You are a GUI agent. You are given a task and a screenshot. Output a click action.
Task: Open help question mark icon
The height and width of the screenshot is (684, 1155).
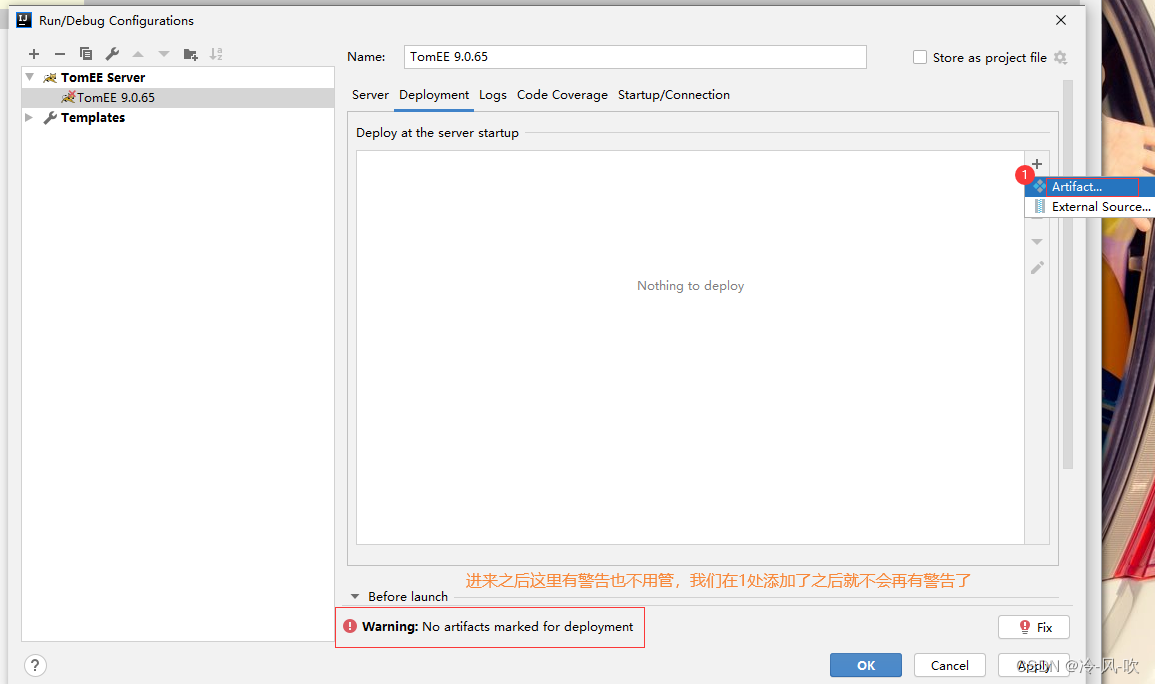pos(35,666)
